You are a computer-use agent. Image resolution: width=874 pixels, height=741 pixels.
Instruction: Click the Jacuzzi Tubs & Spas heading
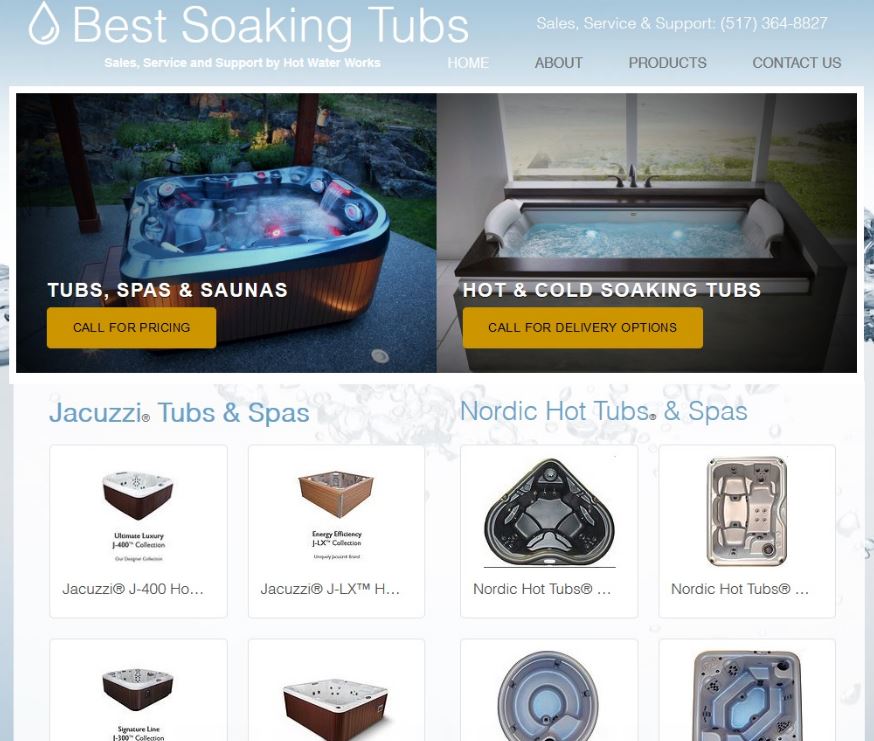pyautogui.click(x=179, y=413)
